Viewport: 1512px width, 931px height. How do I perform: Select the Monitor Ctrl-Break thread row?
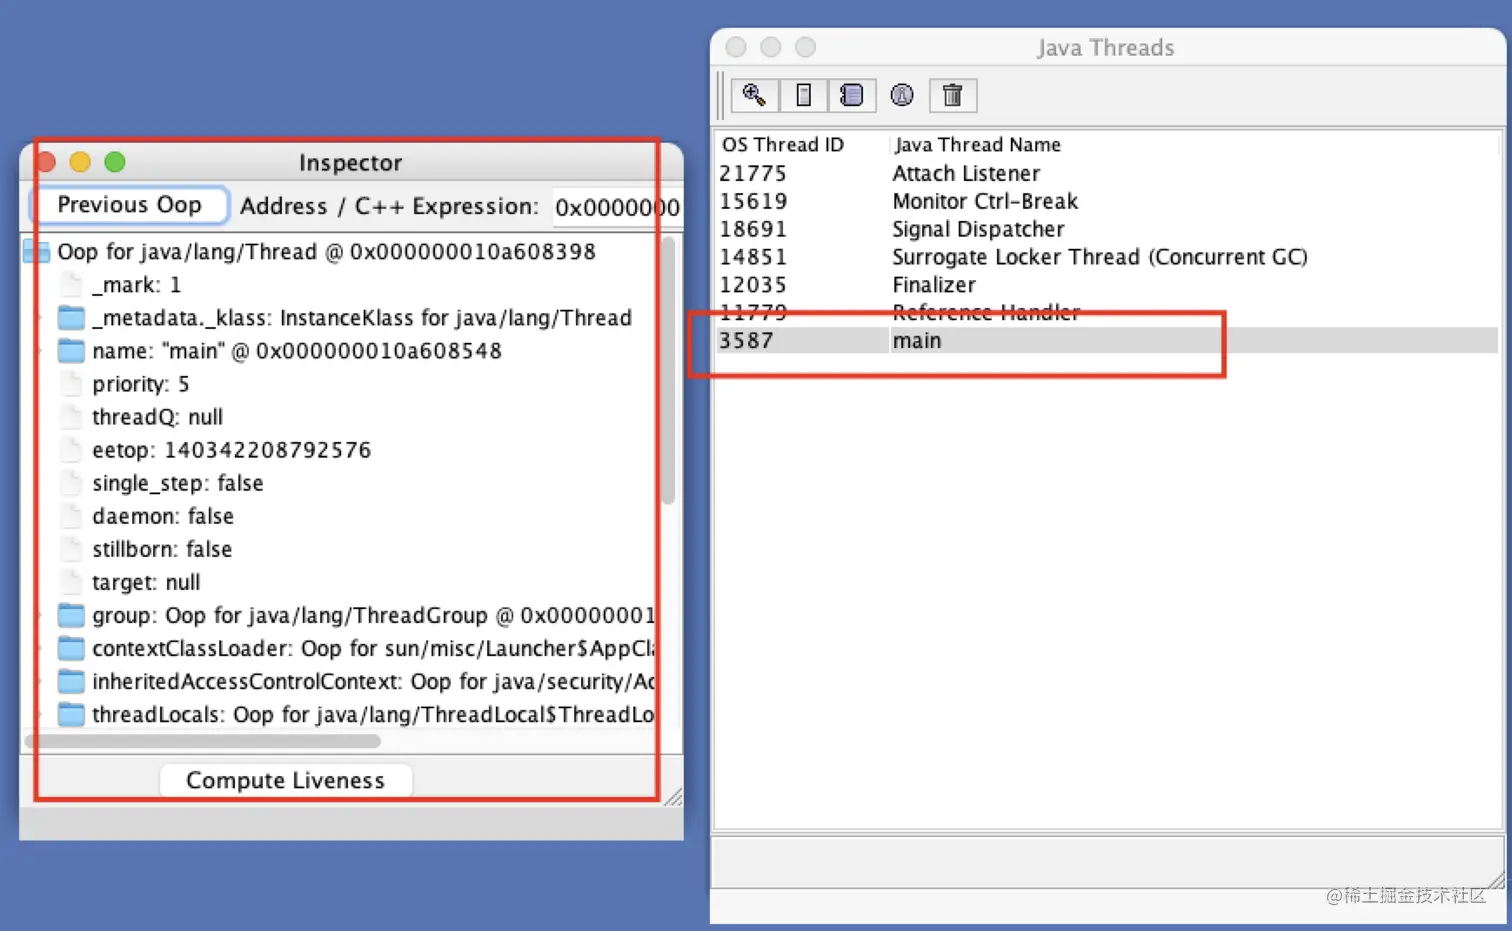tap(1107, 201)
